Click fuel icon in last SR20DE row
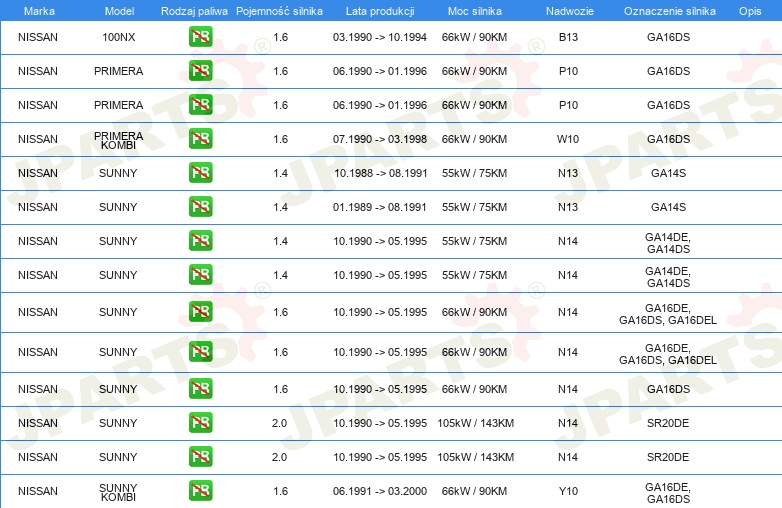This screenshot has height=508, width=782. (x=200, y=457)
